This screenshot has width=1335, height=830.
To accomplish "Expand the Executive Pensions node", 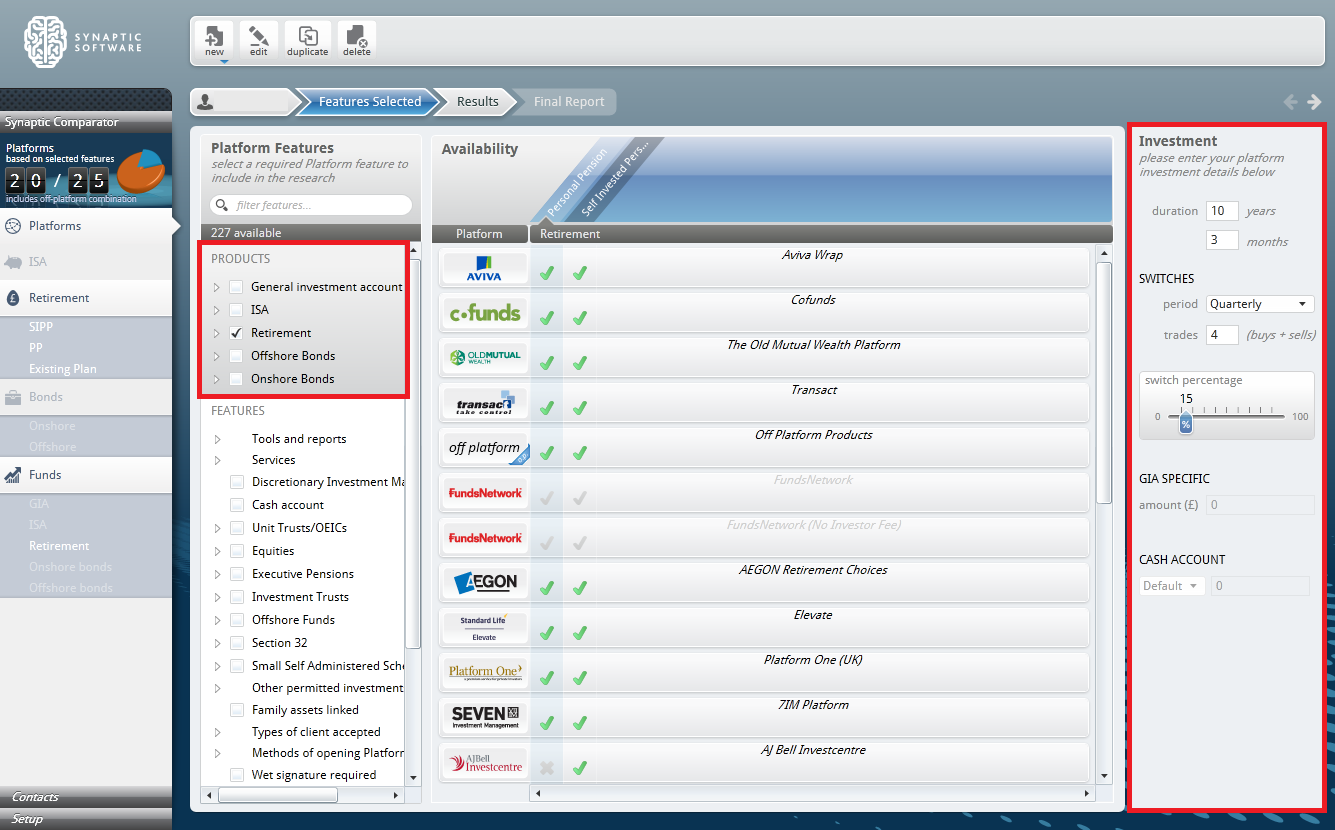I will point(218,574).
